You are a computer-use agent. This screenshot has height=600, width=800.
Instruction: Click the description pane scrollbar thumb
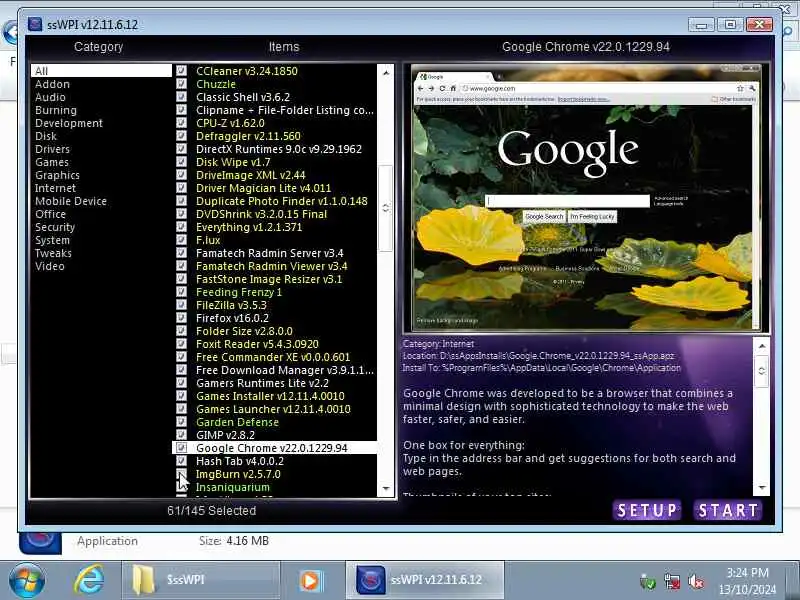coord(761,371)
